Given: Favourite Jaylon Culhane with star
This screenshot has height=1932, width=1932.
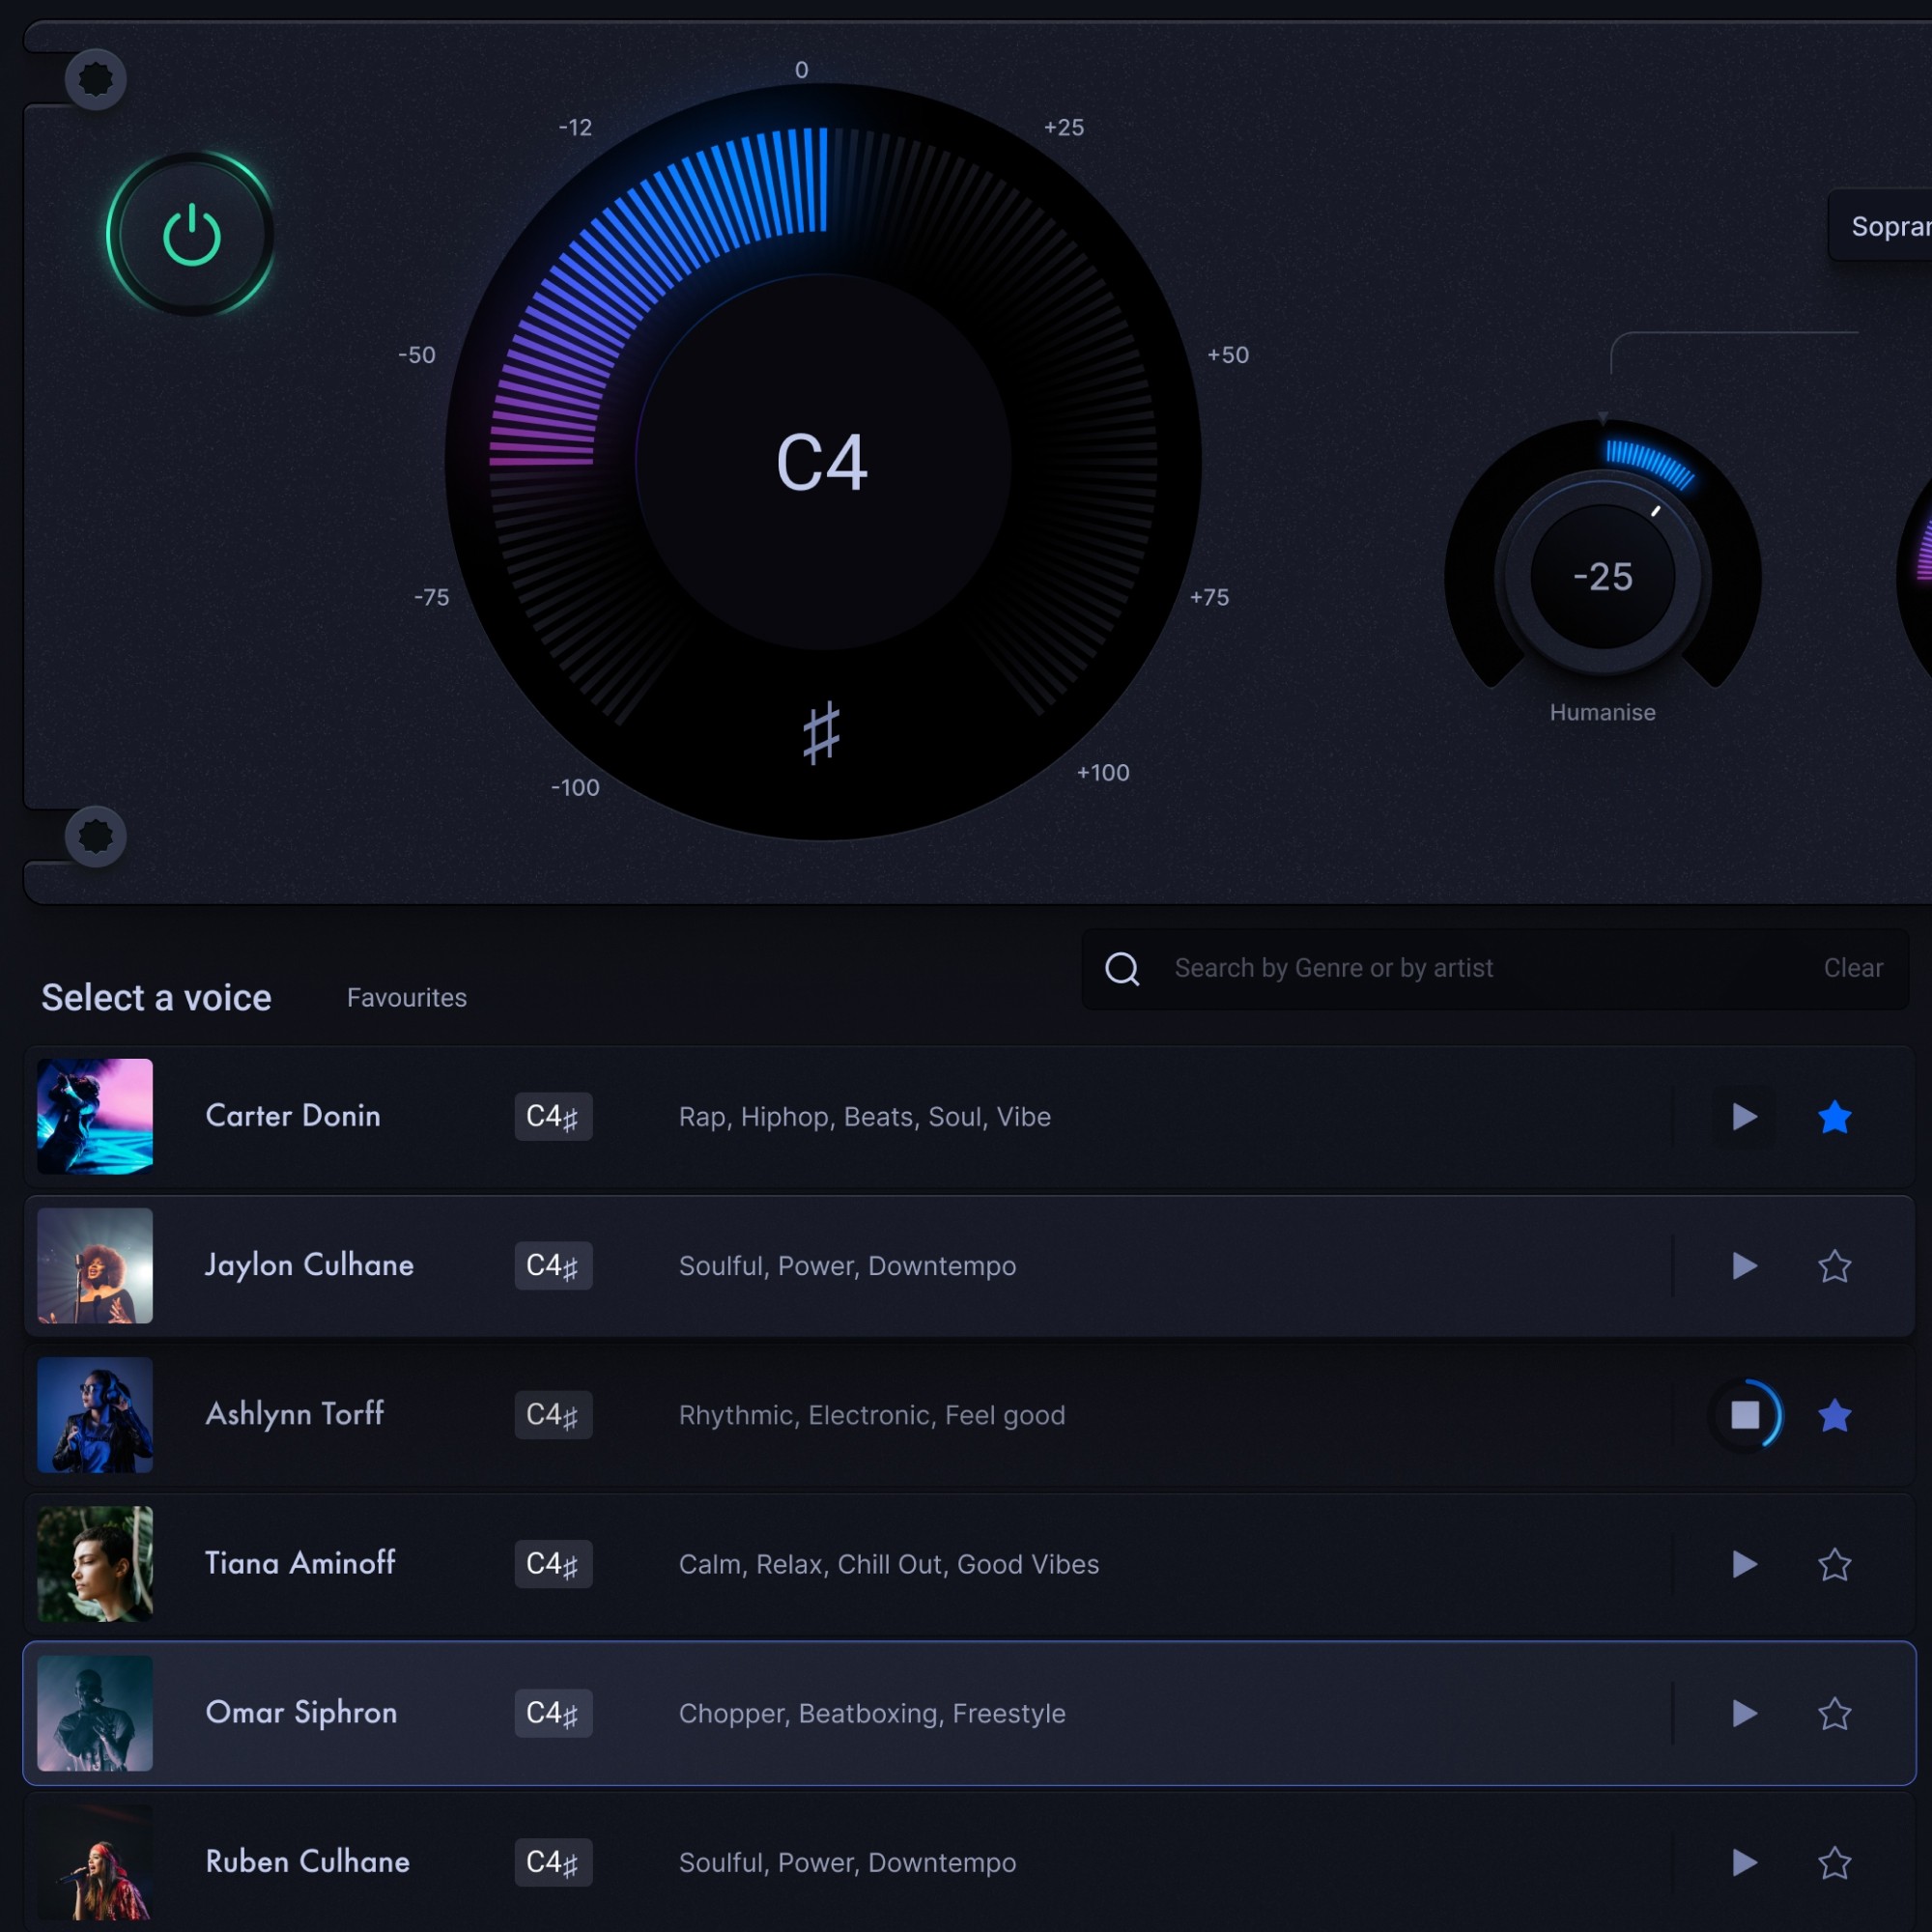Looking at the screenshot, I should (1834, 1265).
